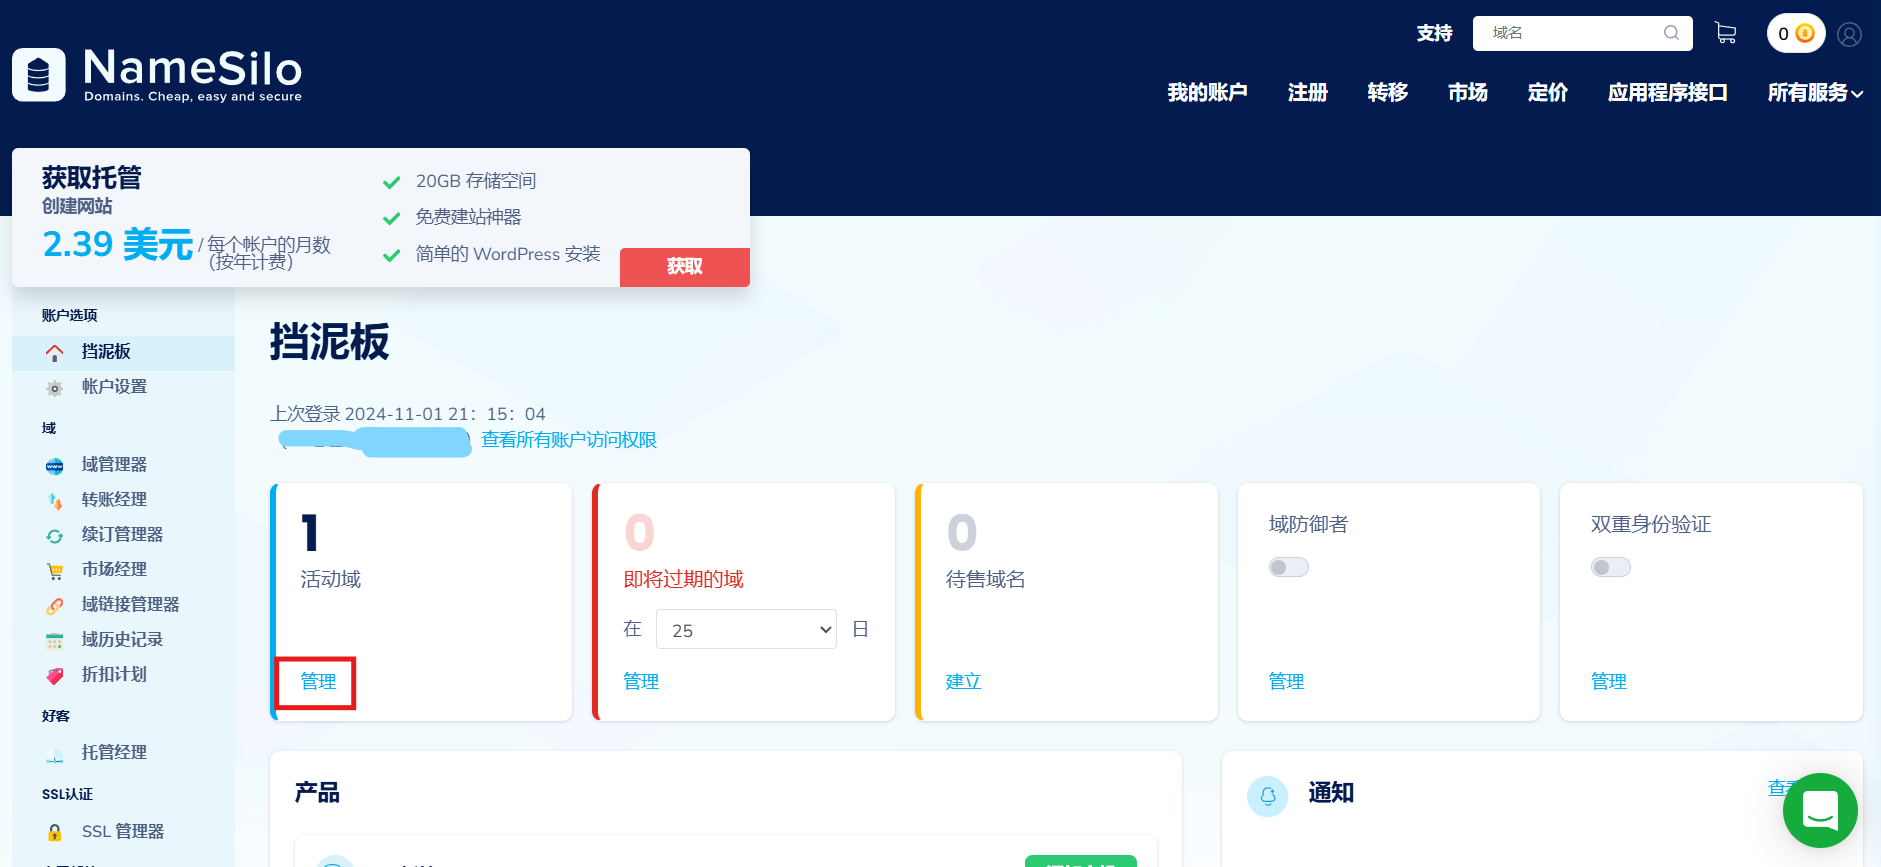The height and width of the screenshot is (867, 1881).
Task: Click the red 获取 hosting button
Action: tap(684, 267)
